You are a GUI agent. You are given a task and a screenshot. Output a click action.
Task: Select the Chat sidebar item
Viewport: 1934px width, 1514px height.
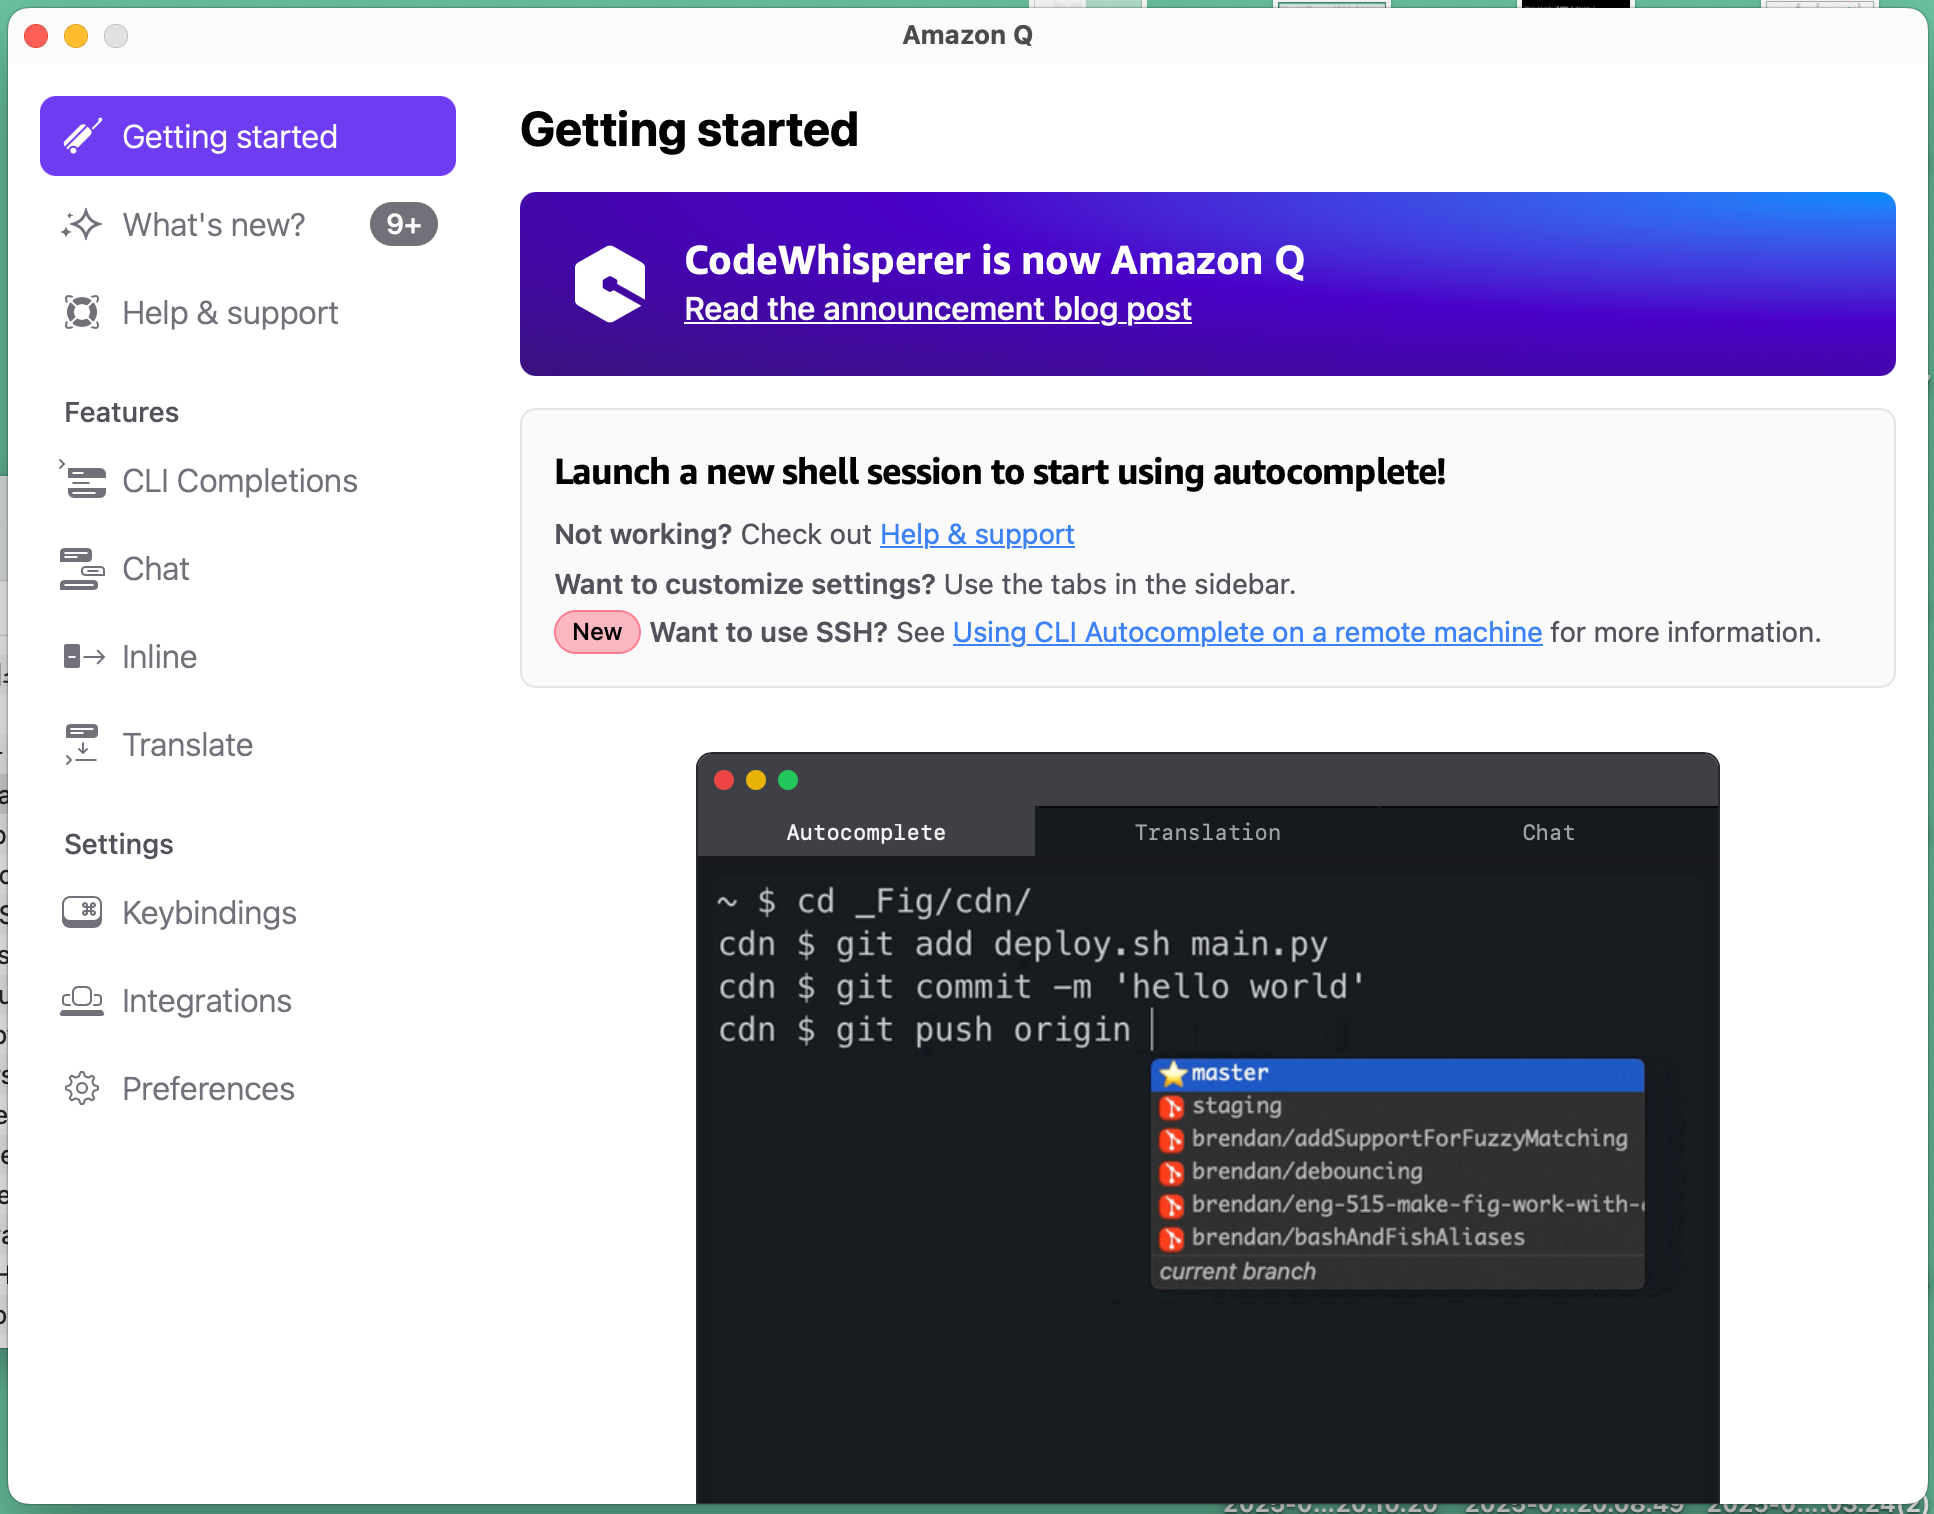pyautogui.click(x=248, y=568)
